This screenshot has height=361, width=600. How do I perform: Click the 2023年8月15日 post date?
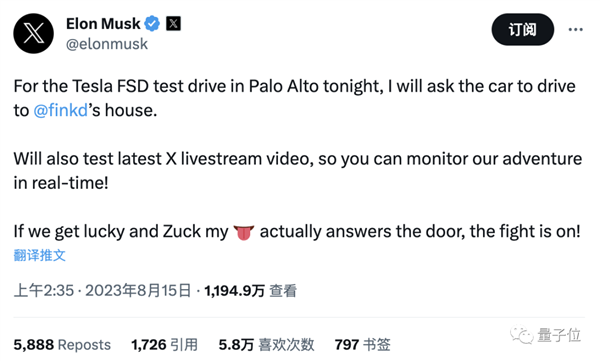click(x=138, y=291)
